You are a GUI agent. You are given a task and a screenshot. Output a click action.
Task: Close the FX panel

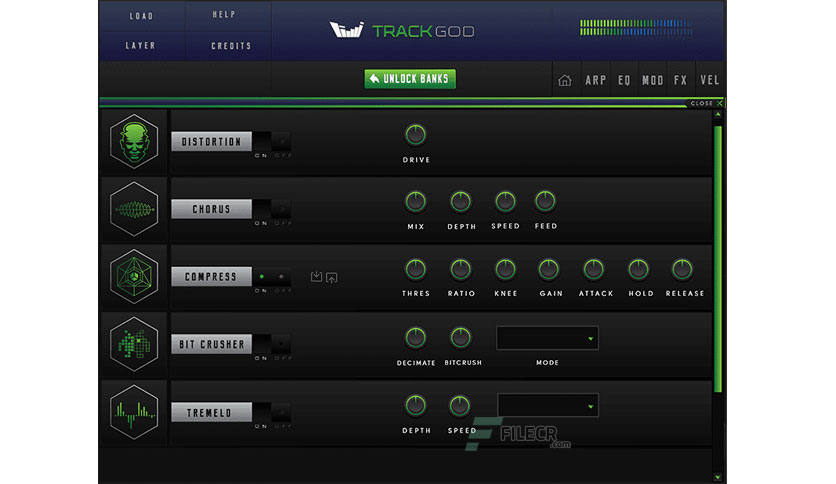click(x=706, y=103)
